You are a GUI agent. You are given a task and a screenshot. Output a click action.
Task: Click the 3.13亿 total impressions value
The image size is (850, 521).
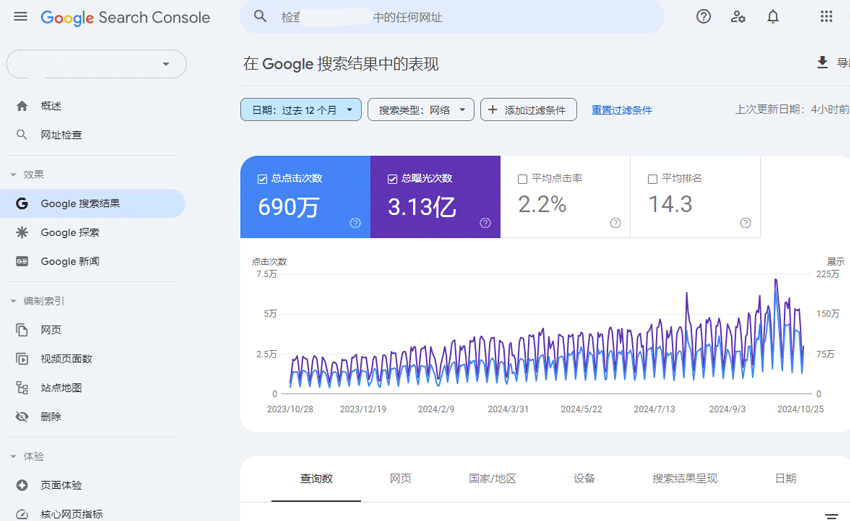(x=422, y=207)
